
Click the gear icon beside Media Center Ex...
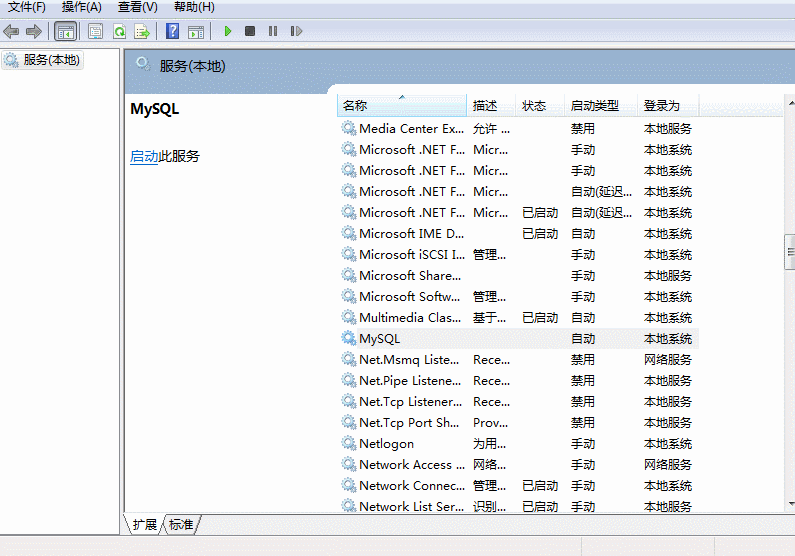click(x=349, y=128)
